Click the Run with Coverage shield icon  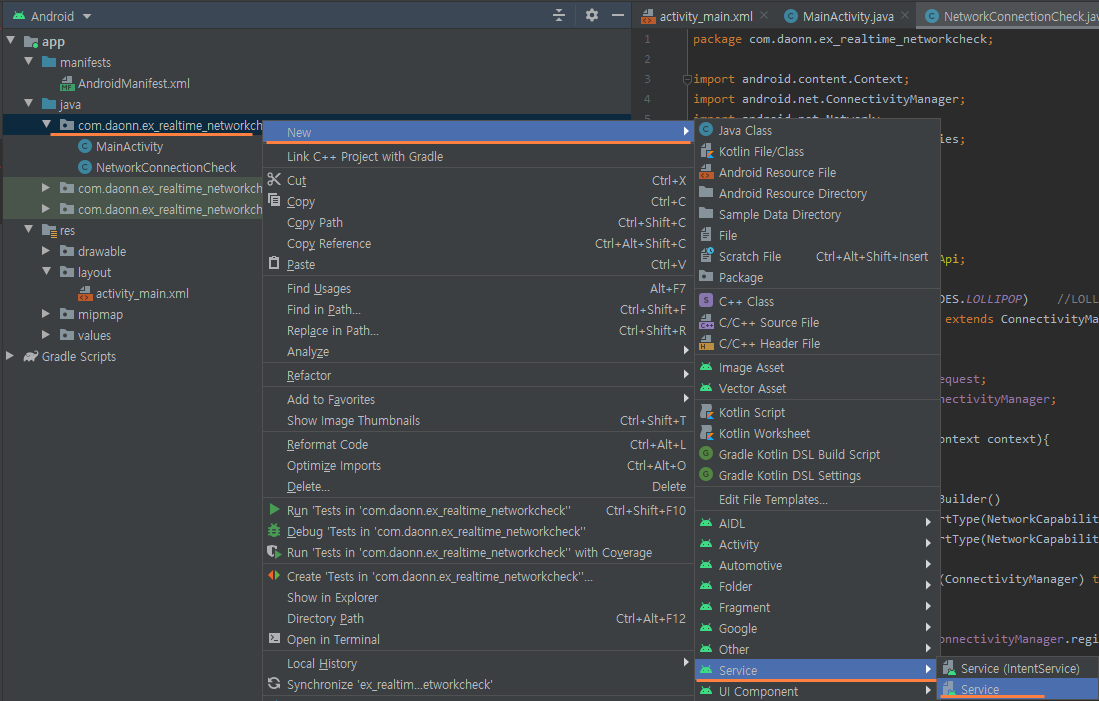(x=274, y=552)
